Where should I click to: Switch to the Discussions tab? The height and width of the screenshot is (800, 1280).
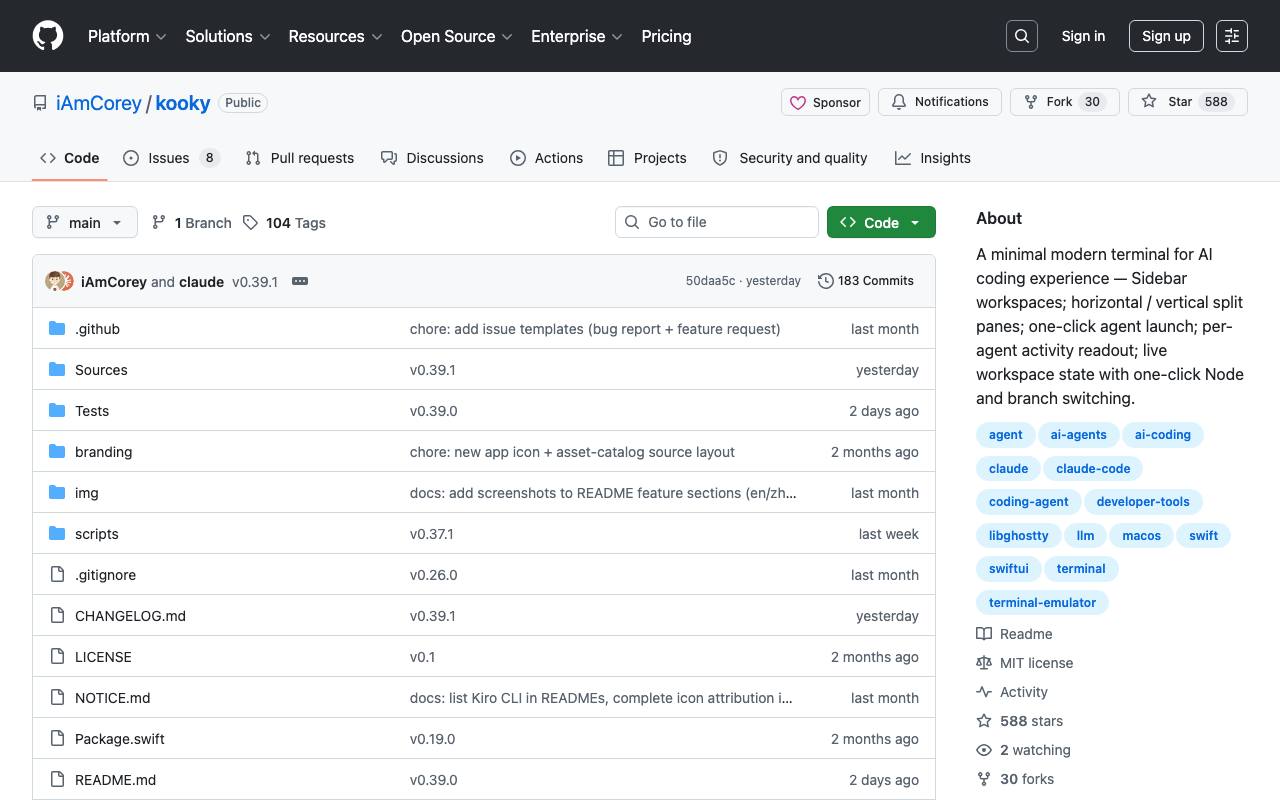432,158
